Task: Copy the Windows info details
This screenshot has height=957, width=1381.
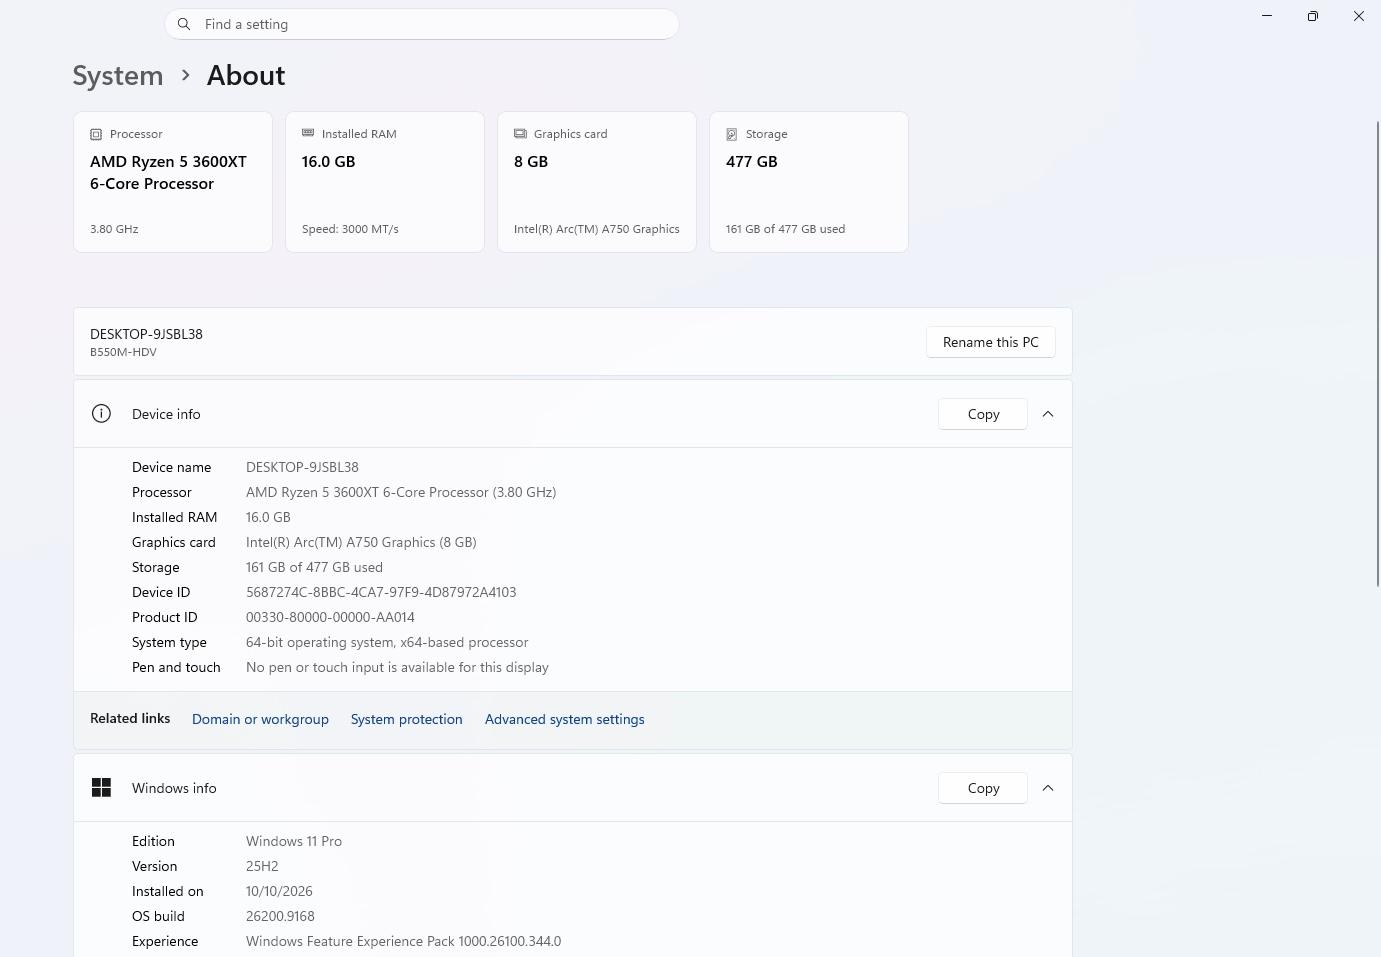Action: coord(983,788)
